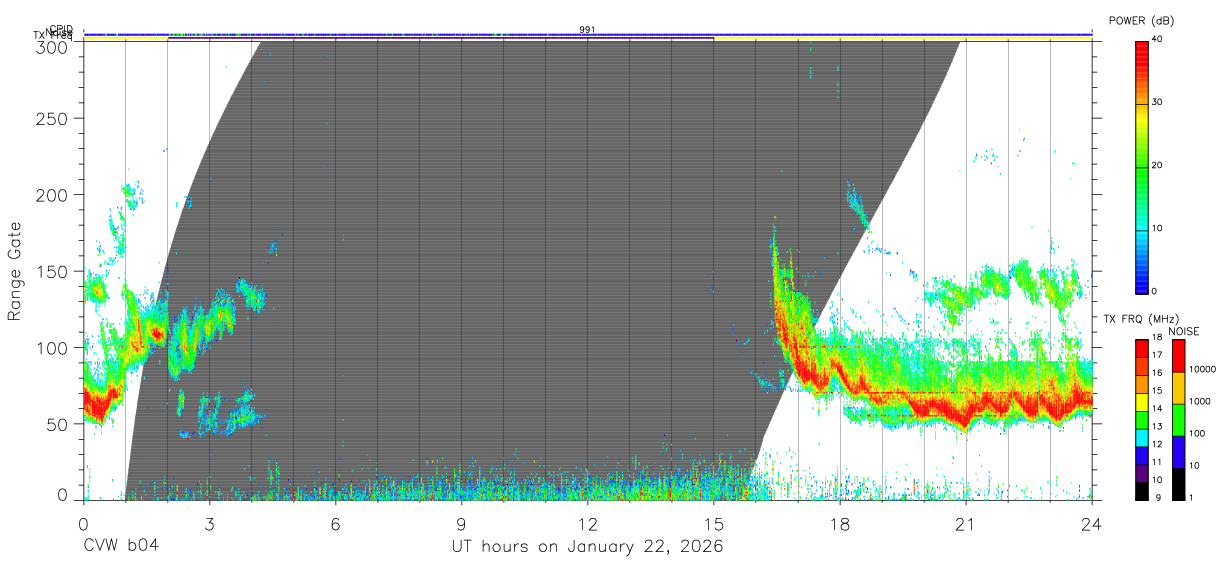This screenshot has height=567, width=1228.
Task: Click the '21' hour label on x-axis
Action: (x=966, y=523)
